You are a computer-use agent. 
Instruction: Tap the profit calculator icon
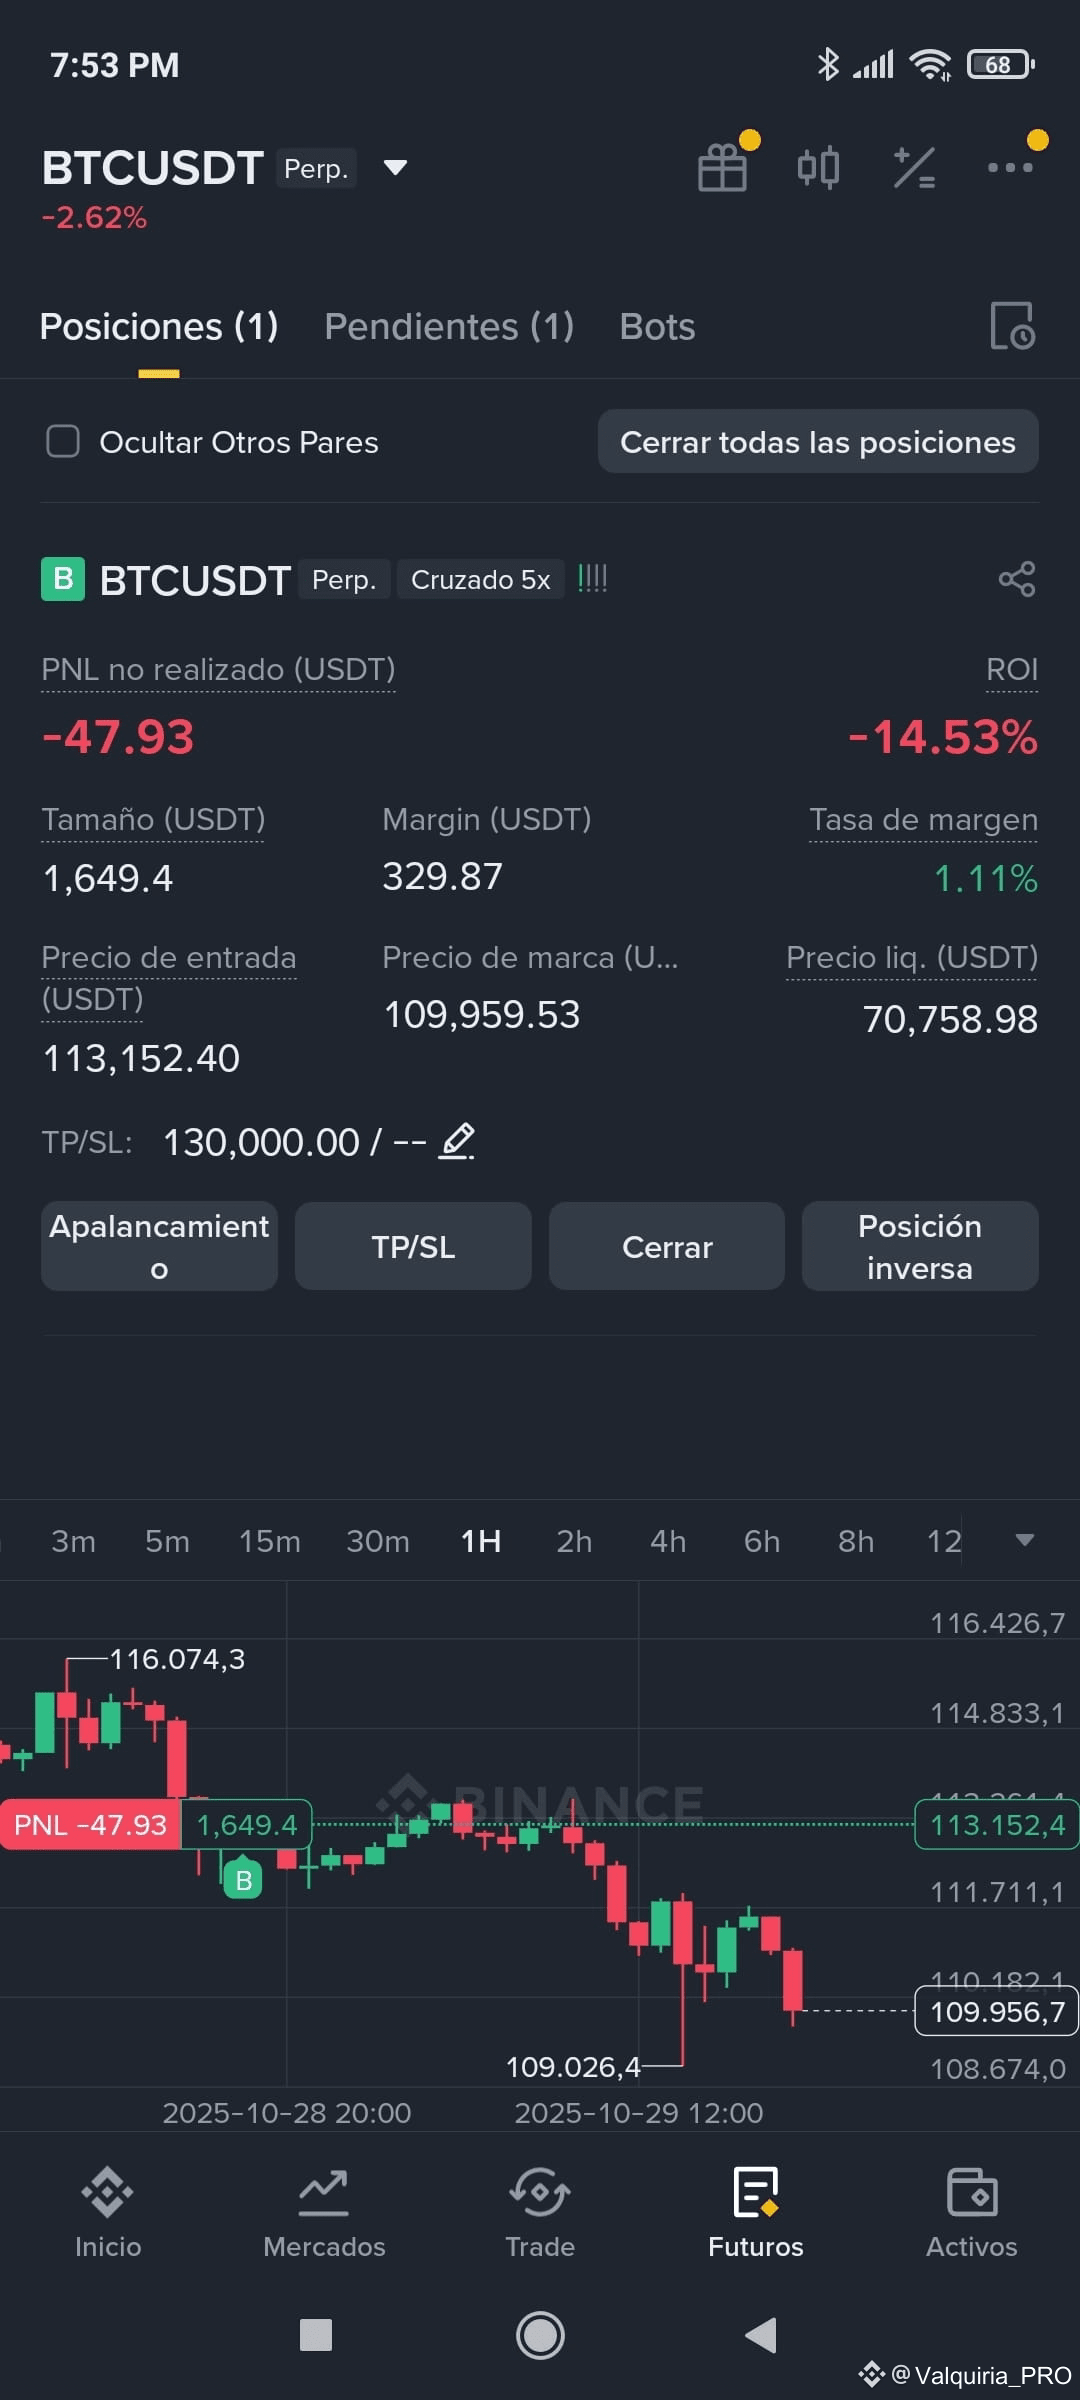tap(914, 167)
